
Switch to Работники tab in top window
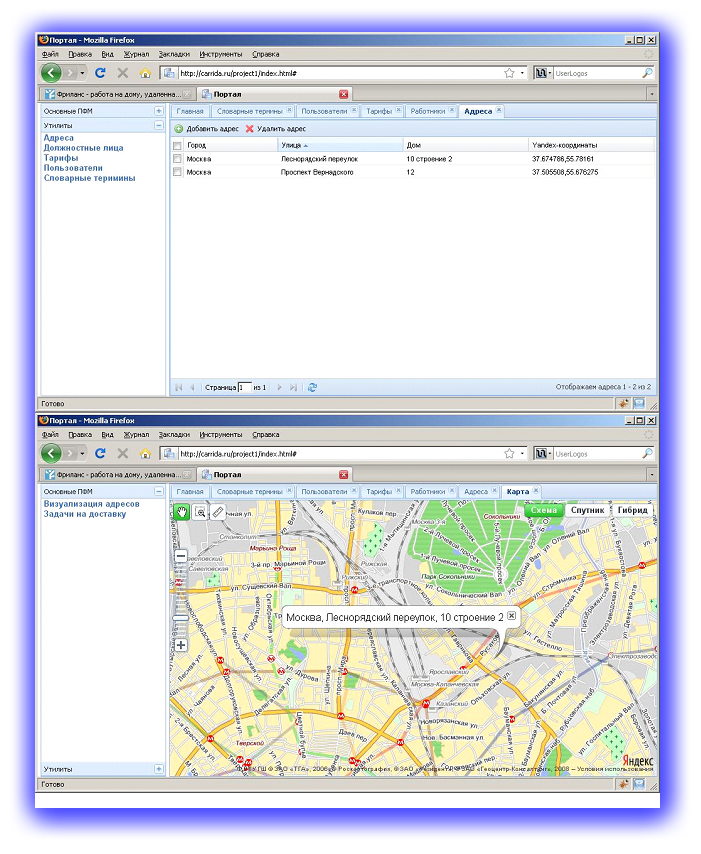click(428, 112)
